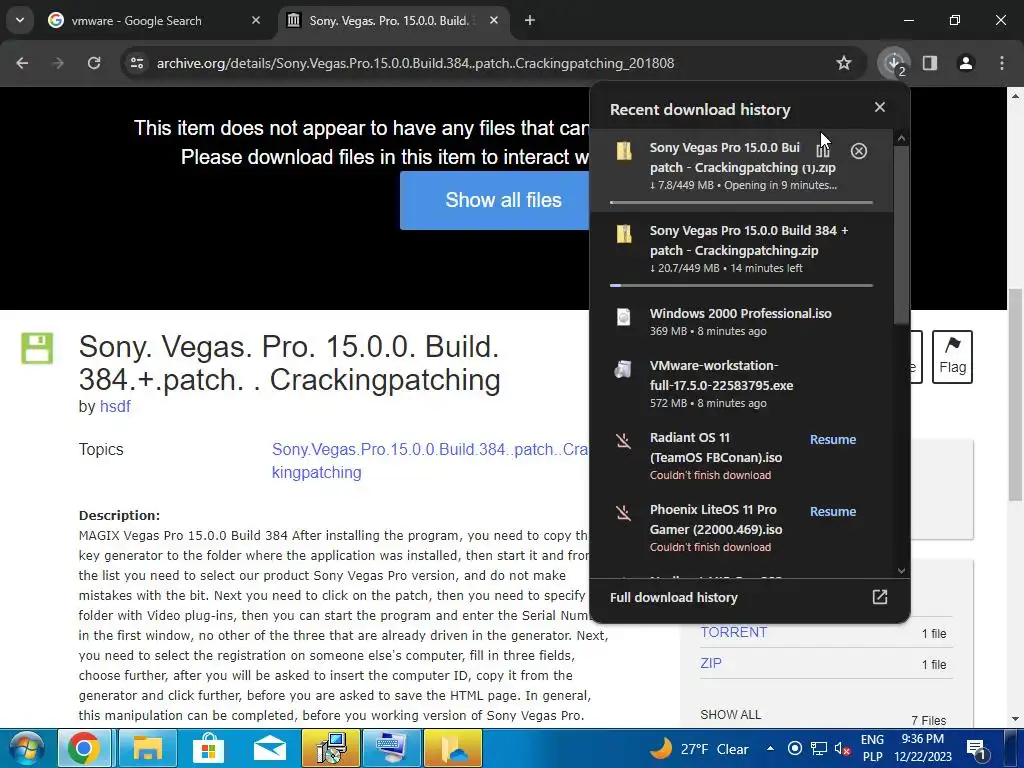Resume the Phoenix LiteOS 11 Pro Gamer download
The image size is (1024, 768).
tap(833, 511)
